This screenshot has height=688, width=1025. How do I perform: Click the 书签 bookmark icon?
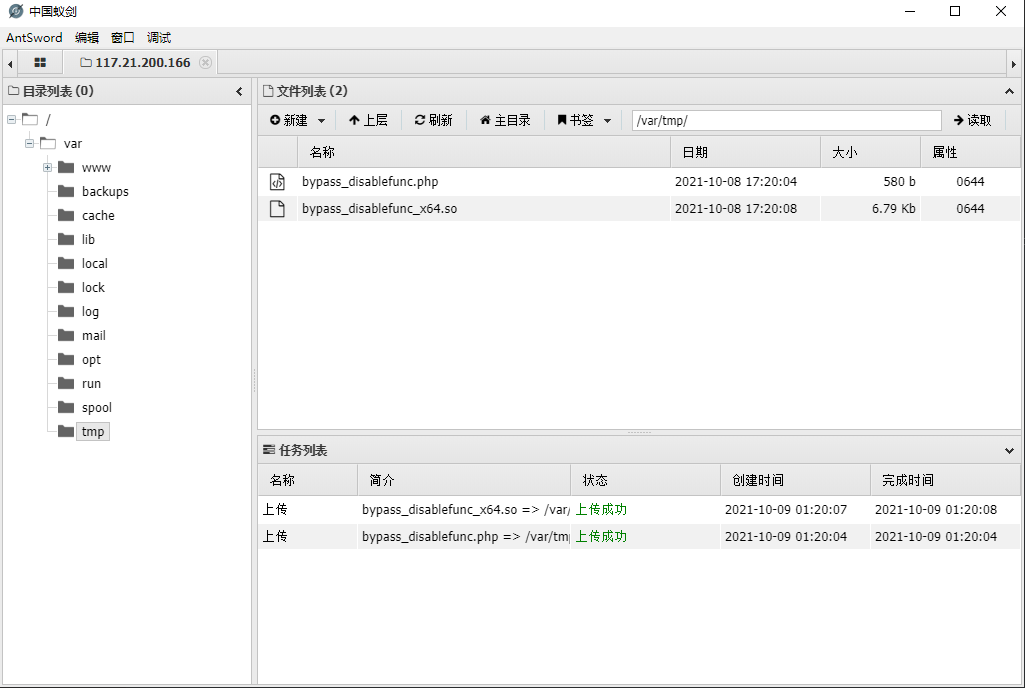(563, 119)
